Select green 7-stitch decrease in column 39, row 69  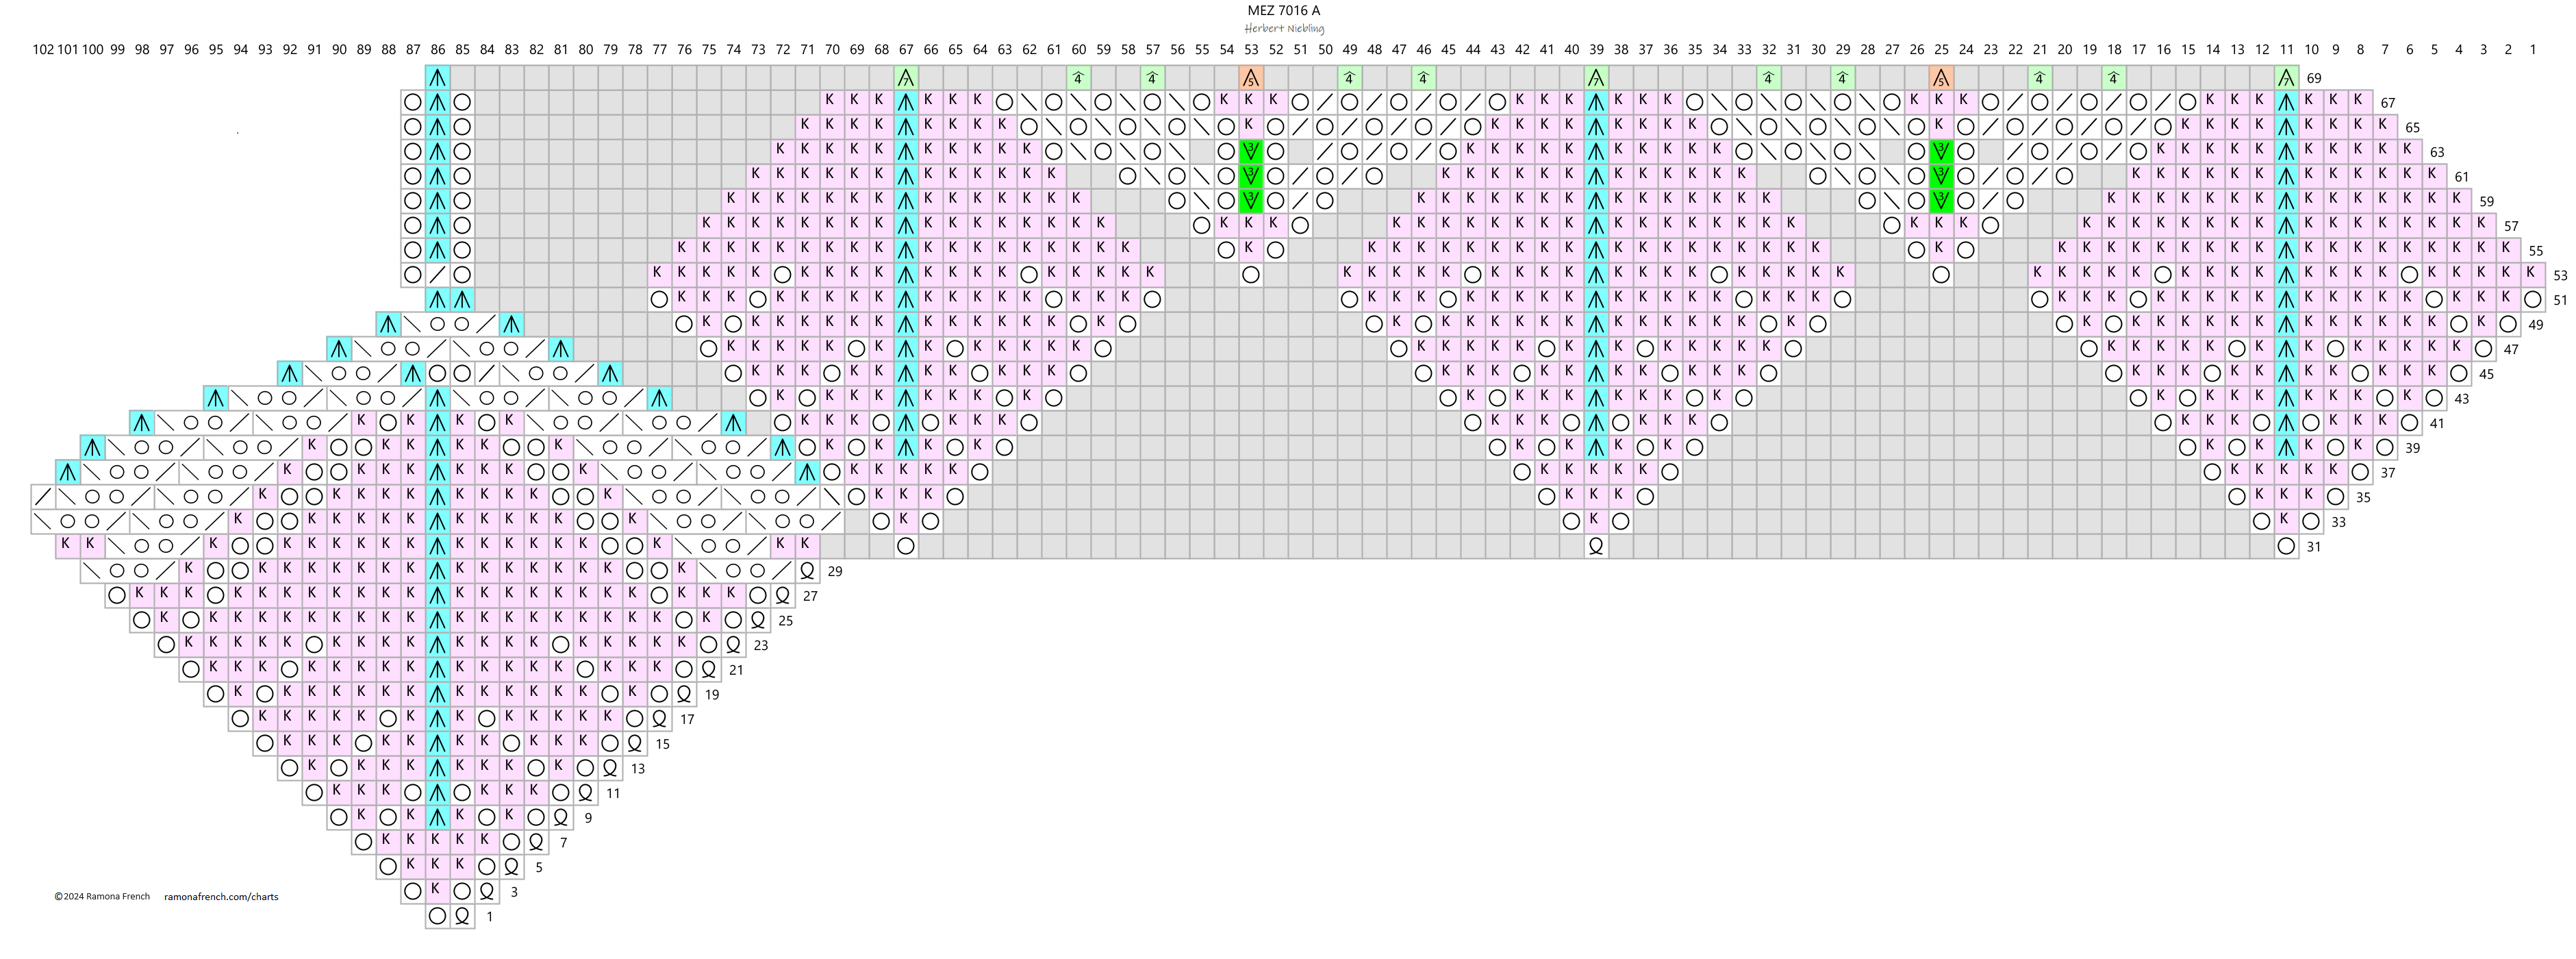pyautogui.click(x=1595, y=78)
